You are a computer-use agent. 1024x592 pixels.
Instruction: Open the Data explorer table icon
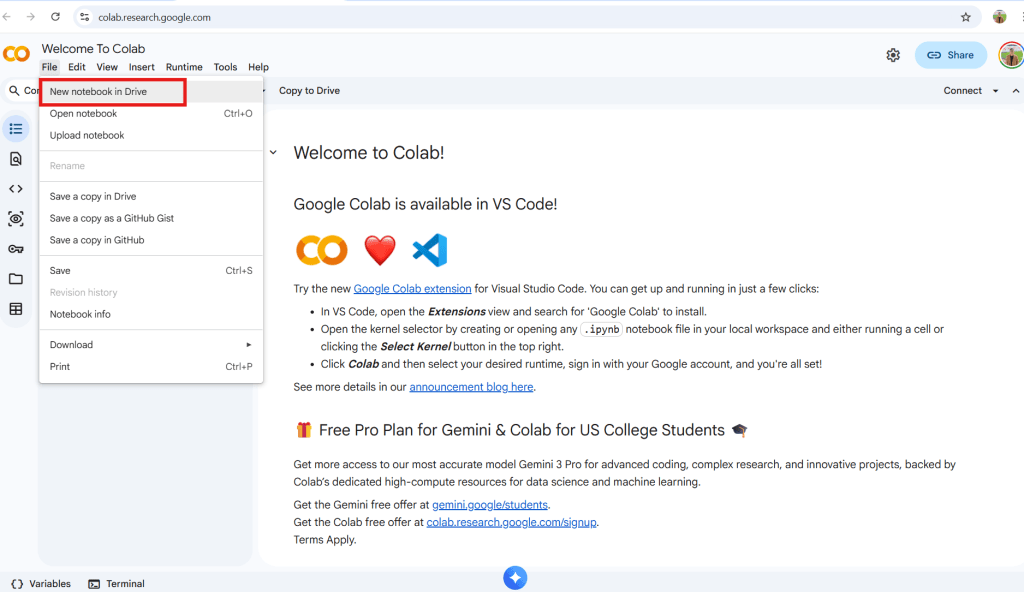tap(16, 309)
